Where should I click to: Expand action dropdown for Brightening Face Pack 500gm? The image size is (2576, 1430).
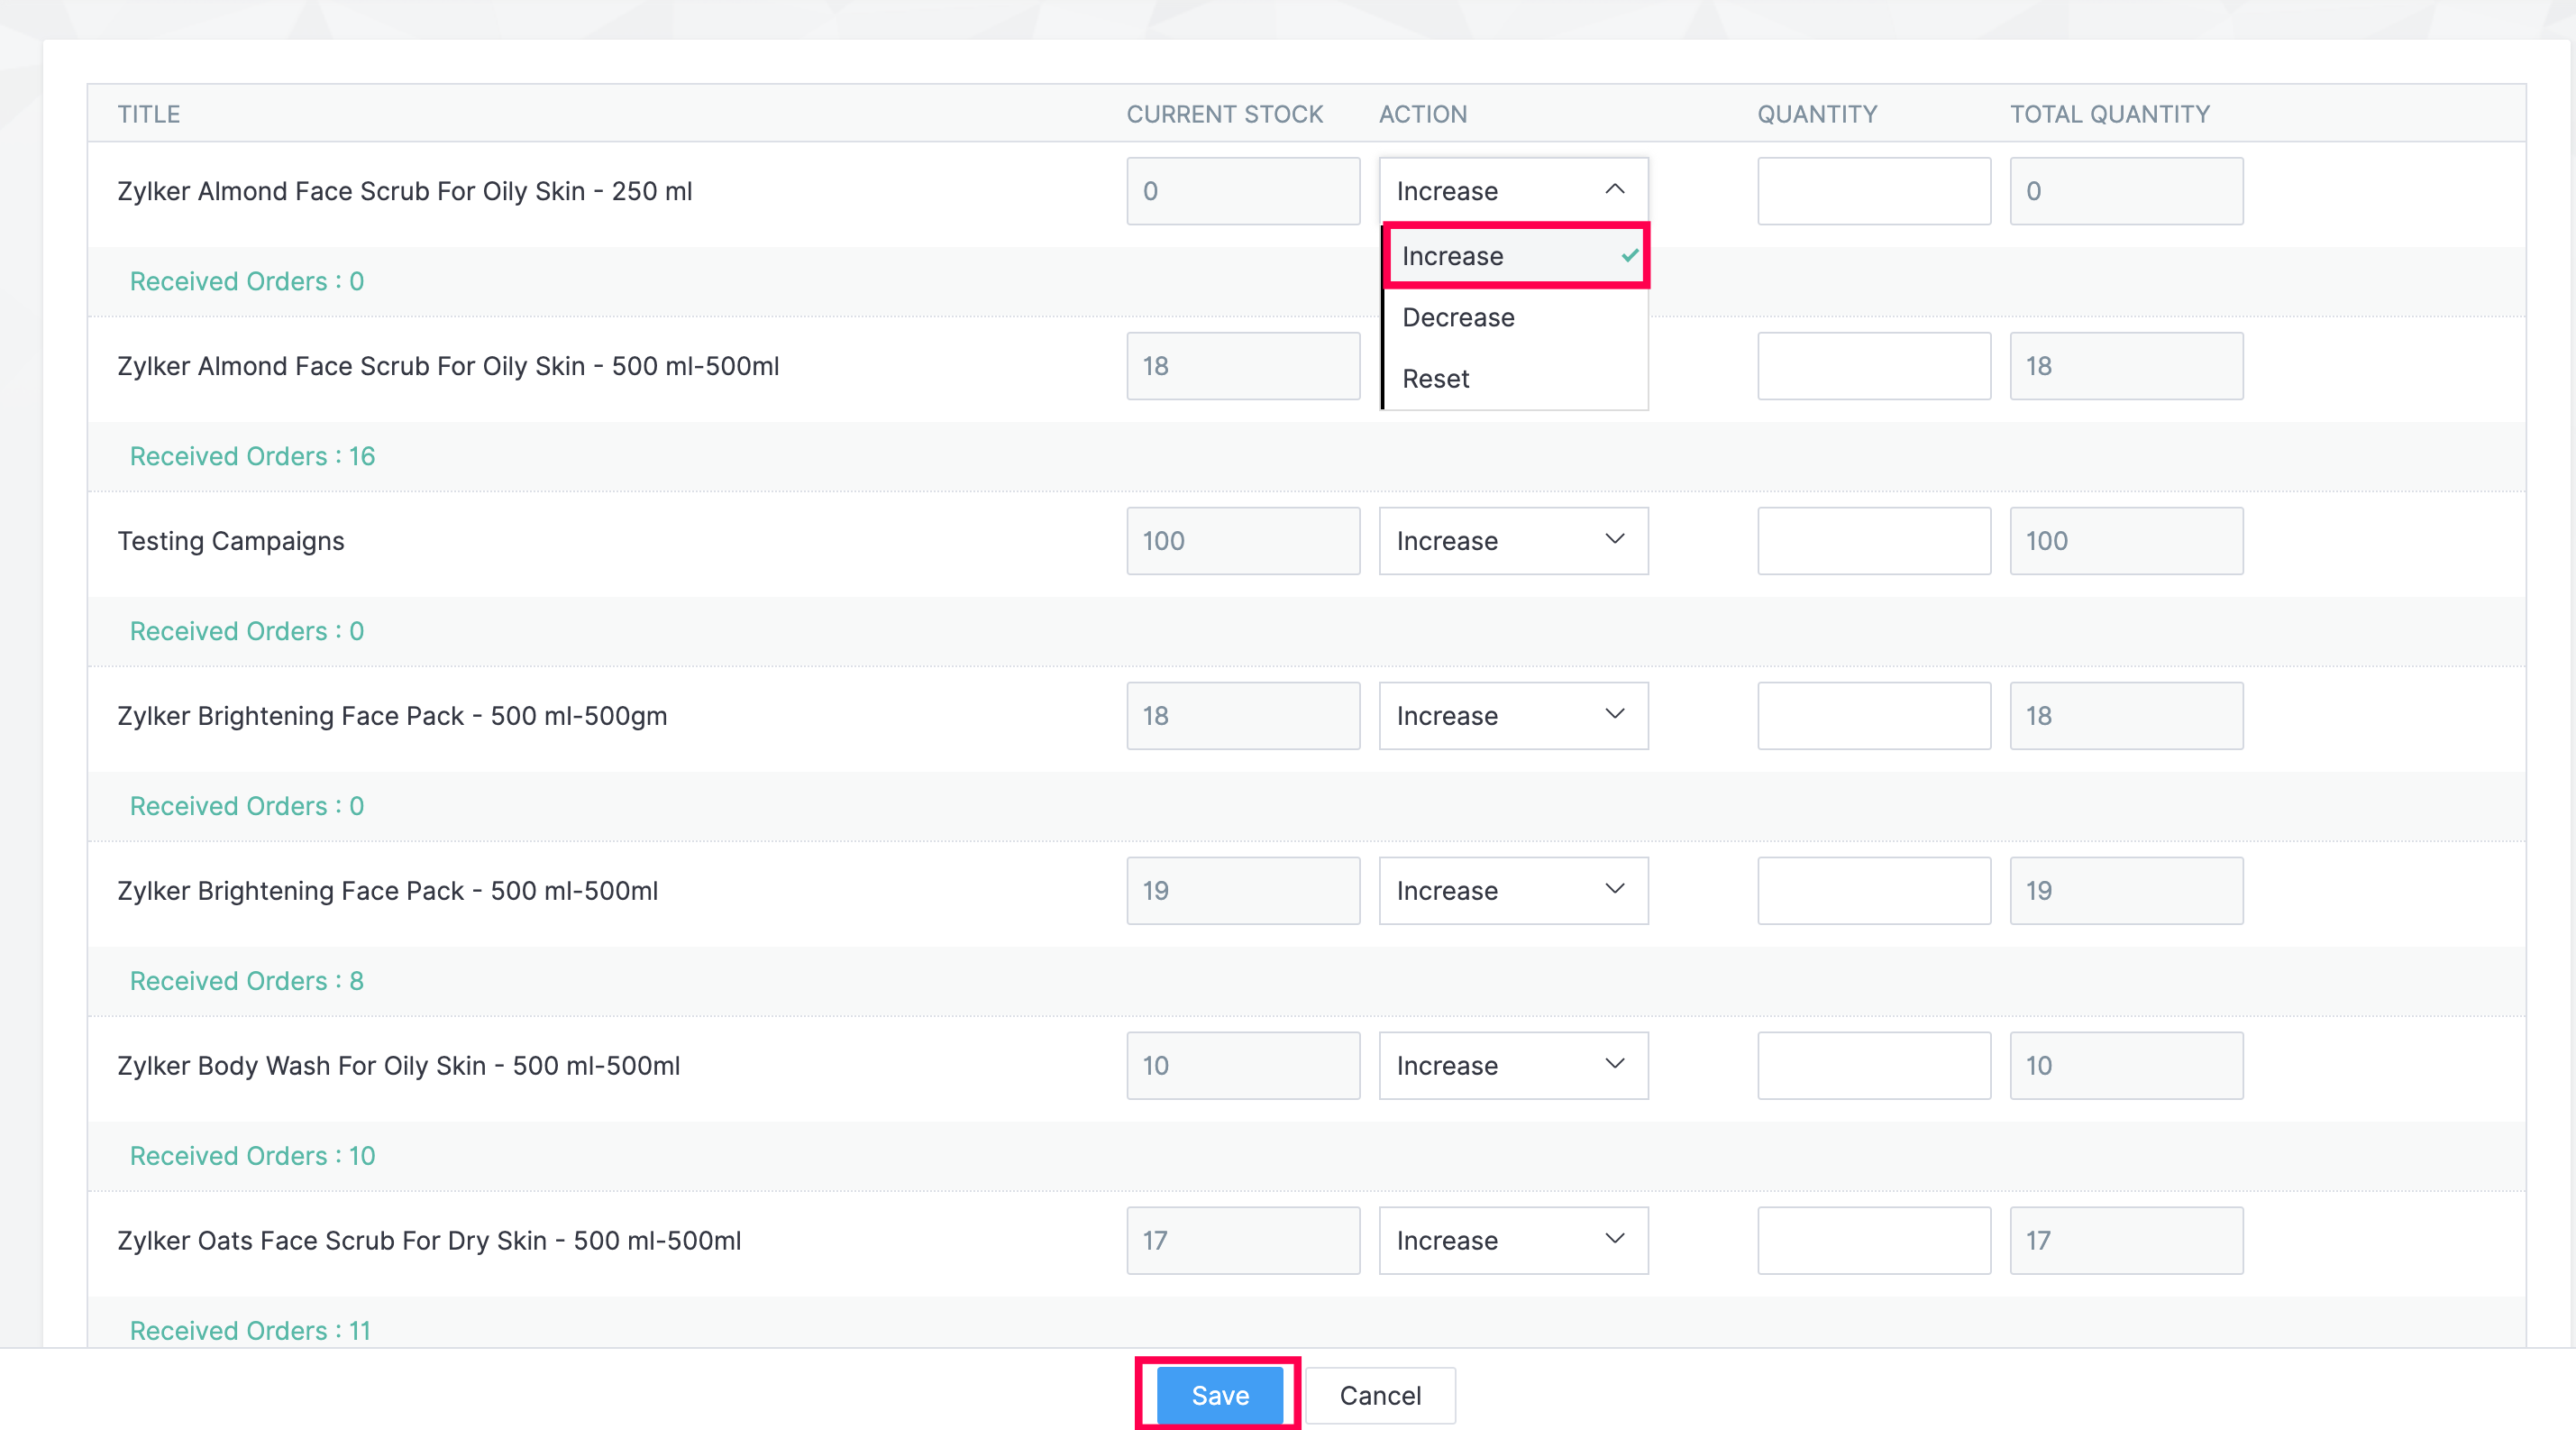pos(1512,716)
